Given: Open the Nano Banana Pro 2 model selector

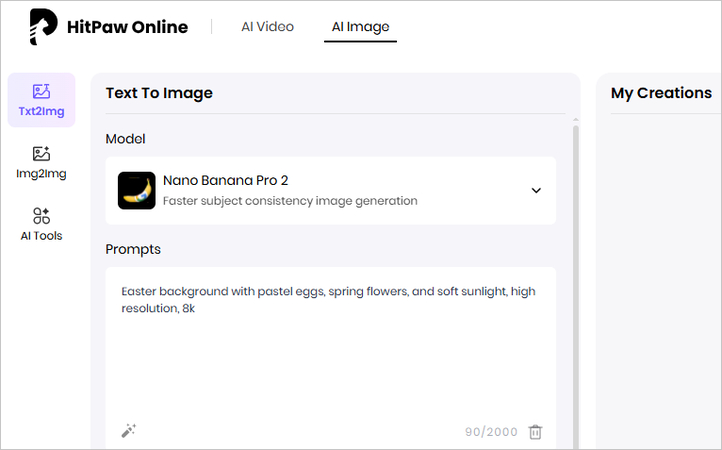Looking at the screenshot, I should pos(330,190).
